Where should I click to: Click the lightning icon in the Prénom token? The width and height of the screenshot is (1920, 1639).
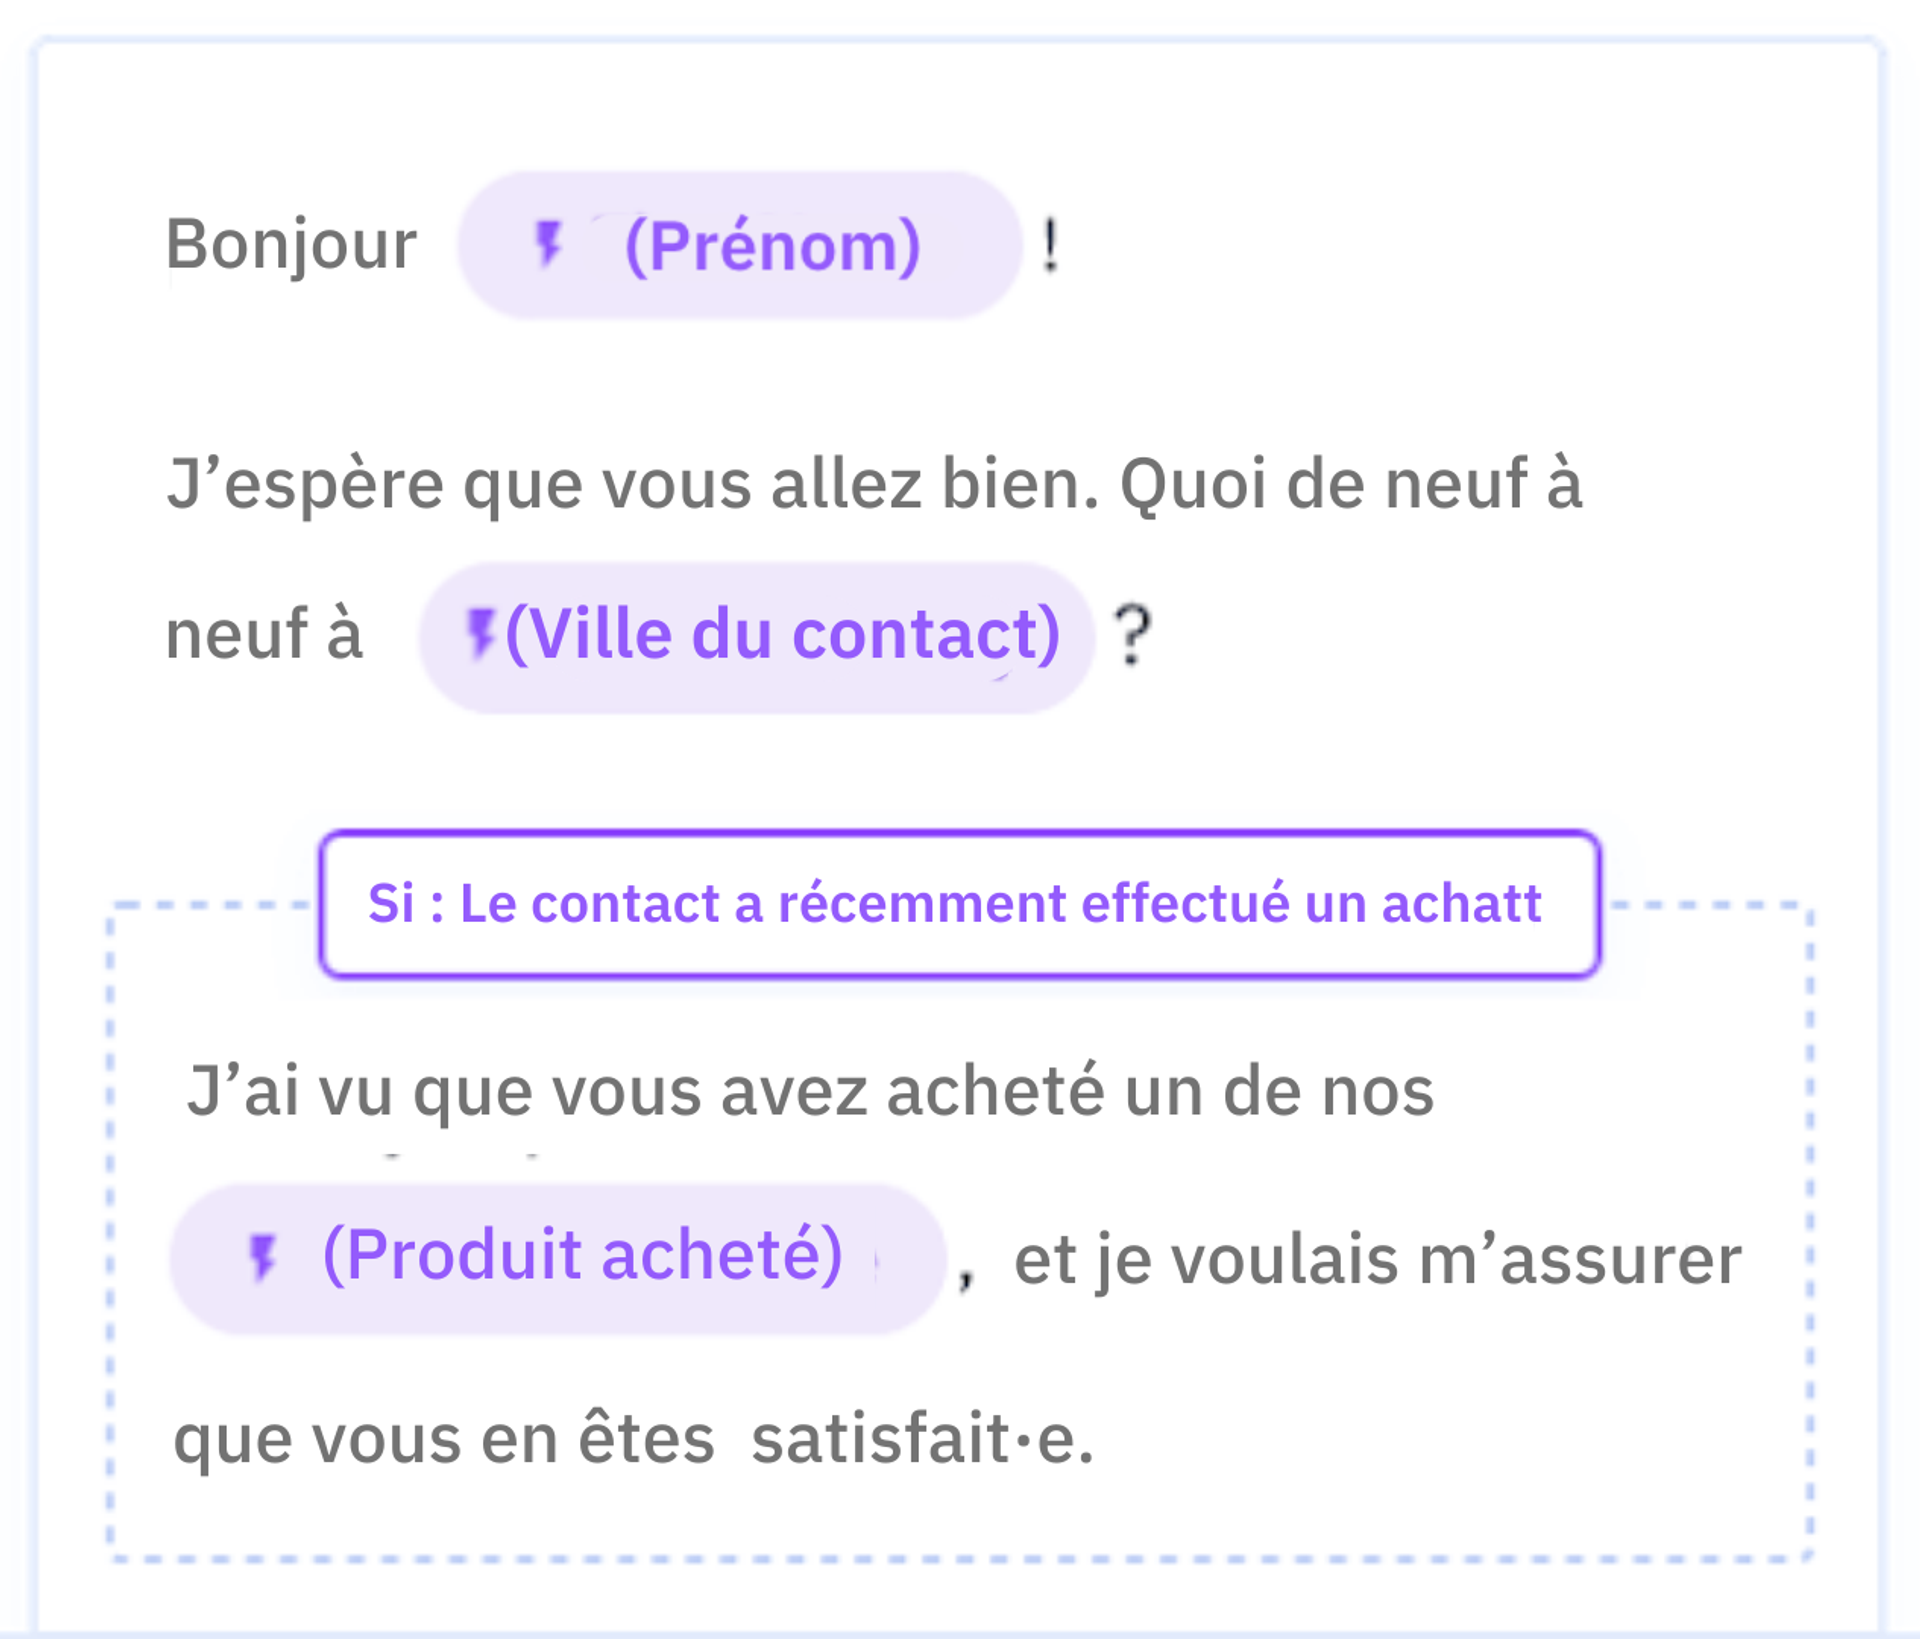[548, 244]
